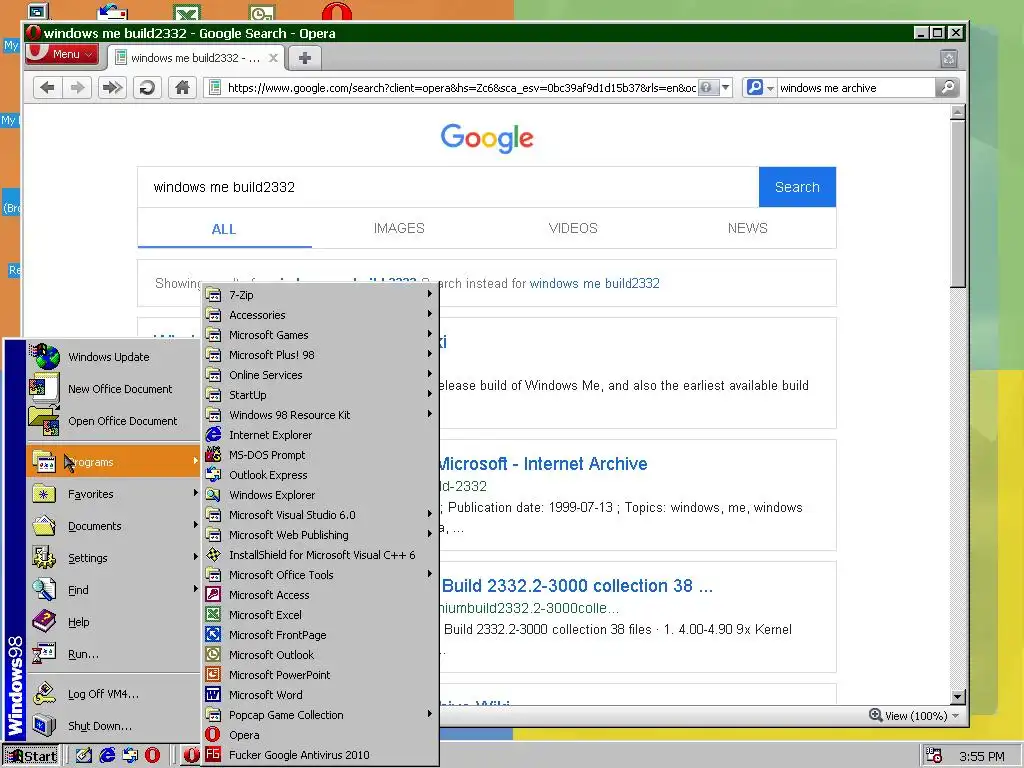Open the red Opera Menu button
The image size is (1024, 768).
pos(62,54)
